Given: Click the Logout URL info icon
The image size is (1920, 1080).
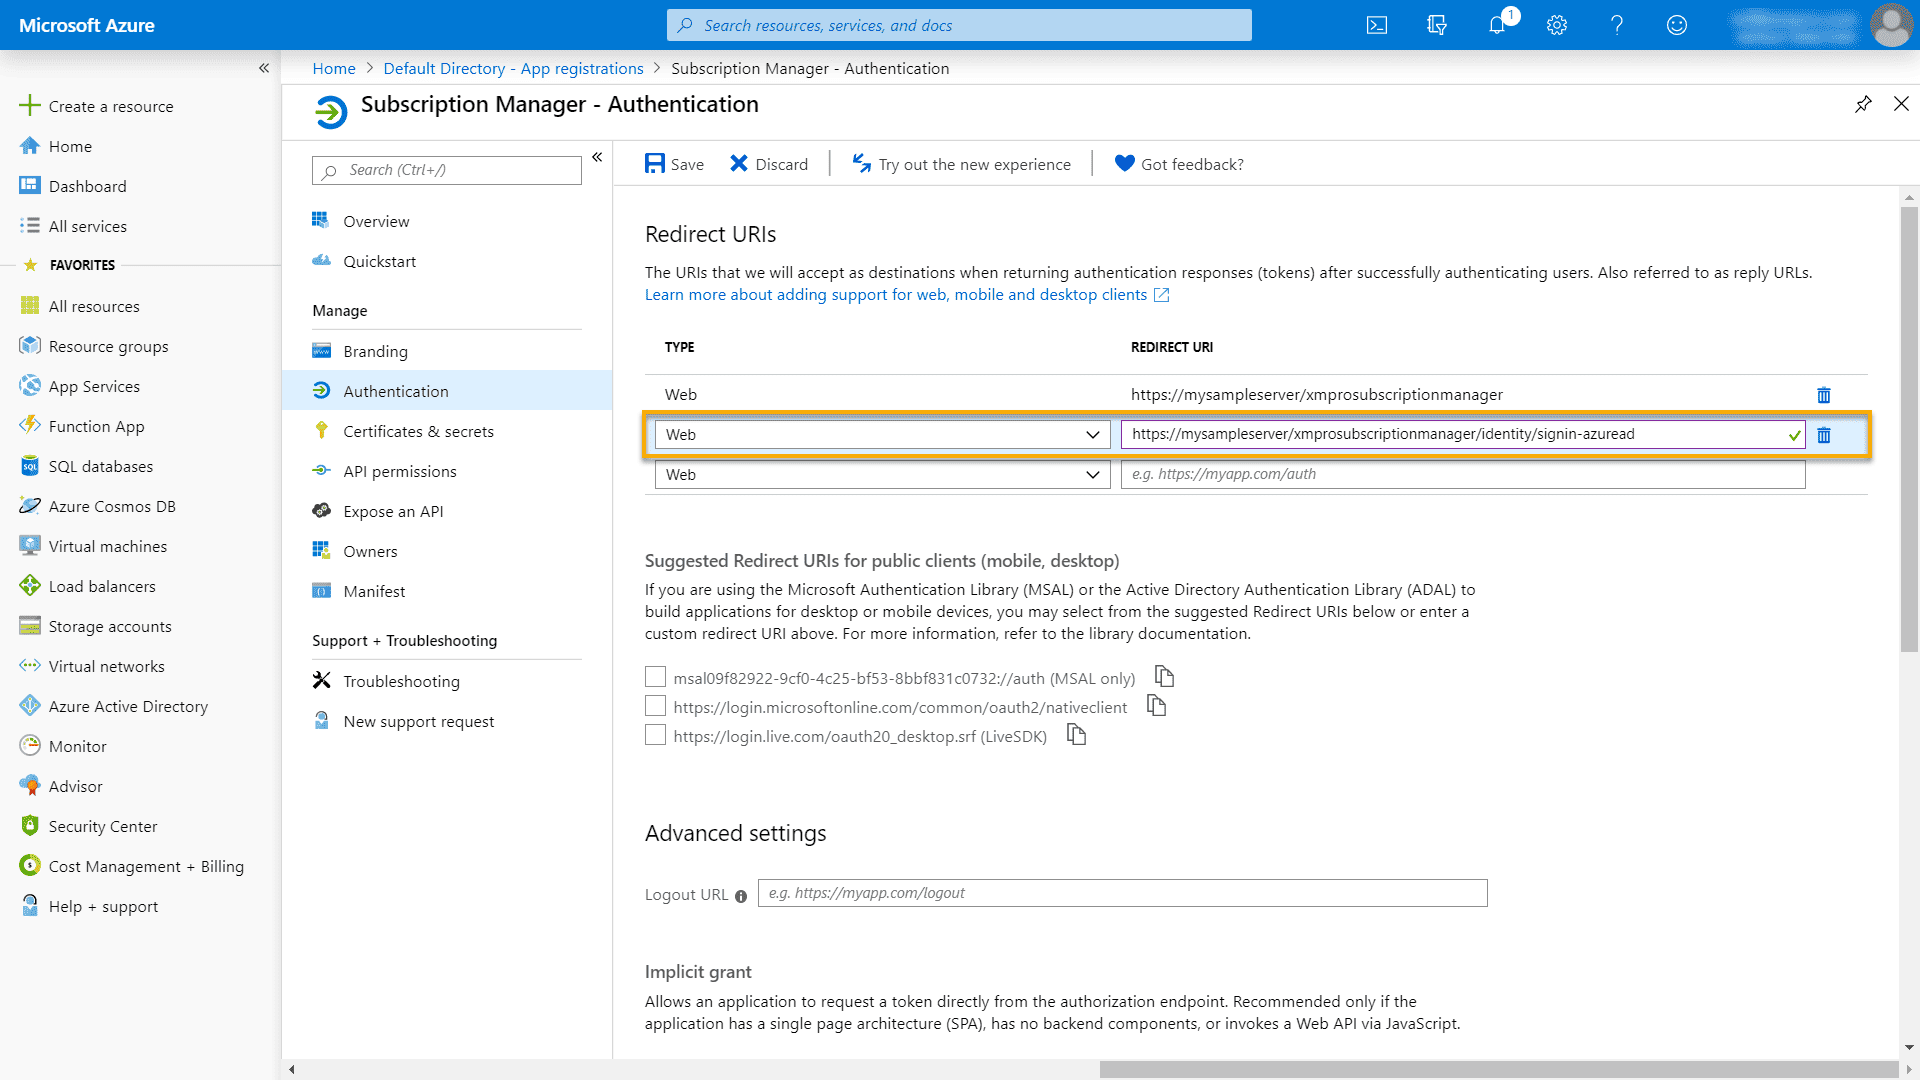Looking at the screenshot, I should click(x=741, y=896).
